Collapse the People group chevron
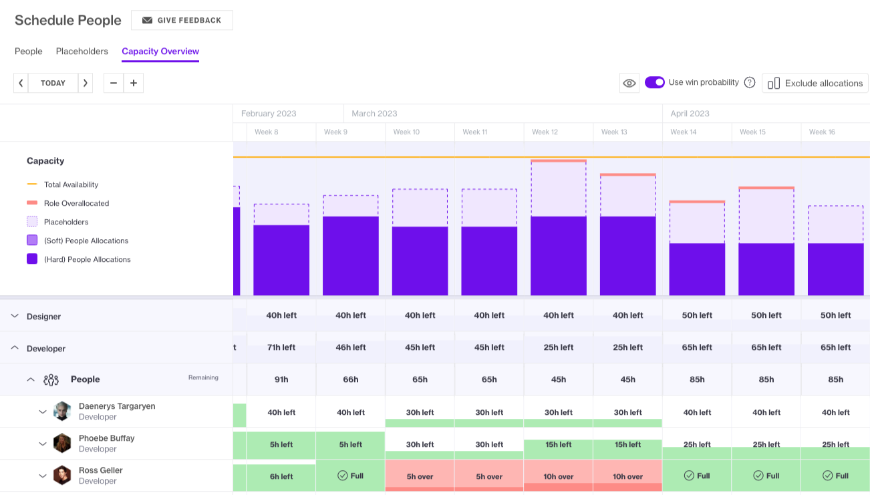The width and height of the screenshot is (870, 495). tap(30, 380)
